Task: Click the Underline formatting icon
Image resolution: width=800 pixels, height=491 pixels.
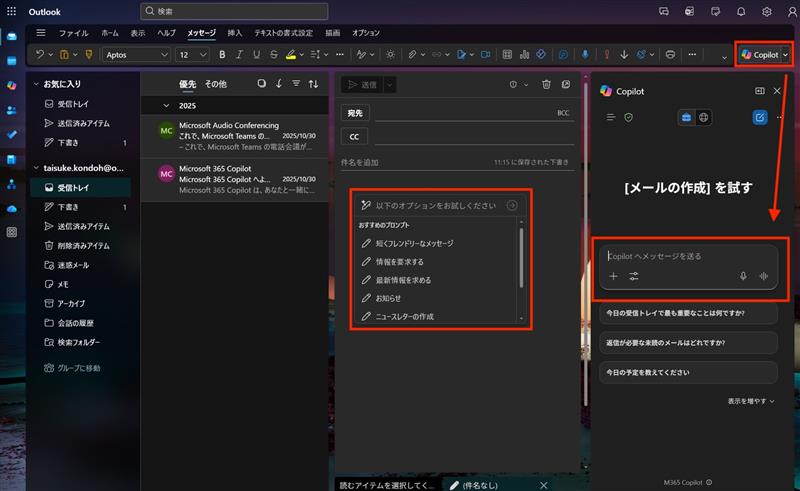Action: (x=256, y=54)
